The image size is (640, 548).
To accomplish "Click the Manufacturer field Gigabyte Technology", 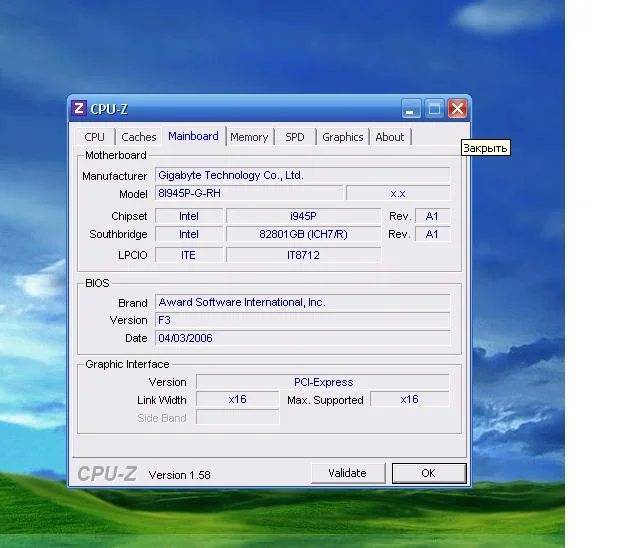I will tap(302, 175).
